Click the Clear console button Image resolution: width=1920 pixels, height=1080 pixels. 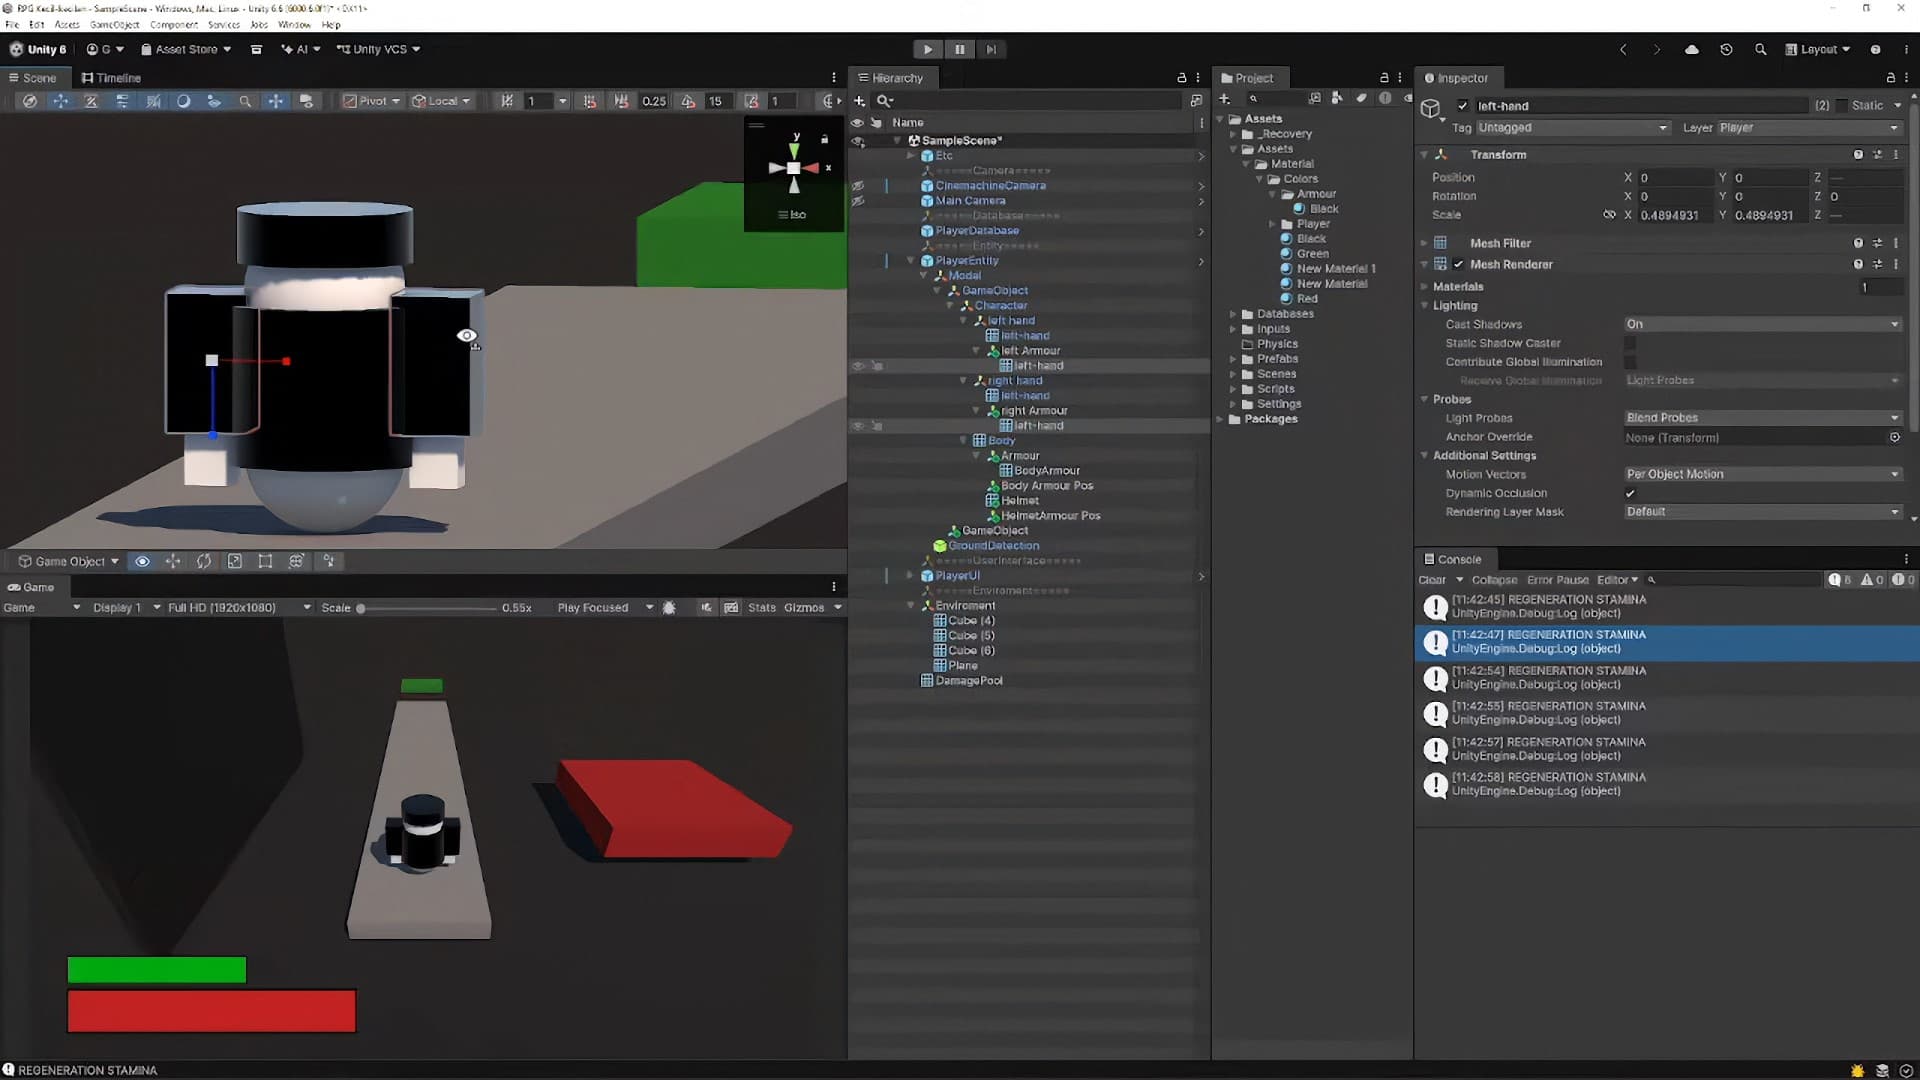[x=1432, y=579]
